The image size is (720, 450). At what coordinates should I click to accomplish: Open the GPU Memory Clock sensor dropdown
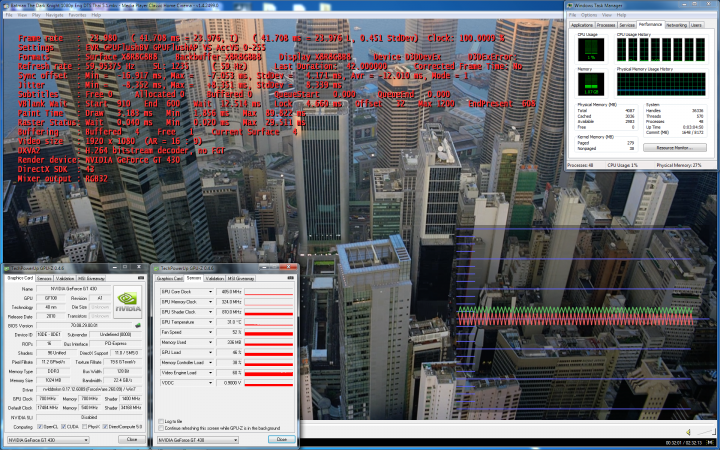[210, 302]
